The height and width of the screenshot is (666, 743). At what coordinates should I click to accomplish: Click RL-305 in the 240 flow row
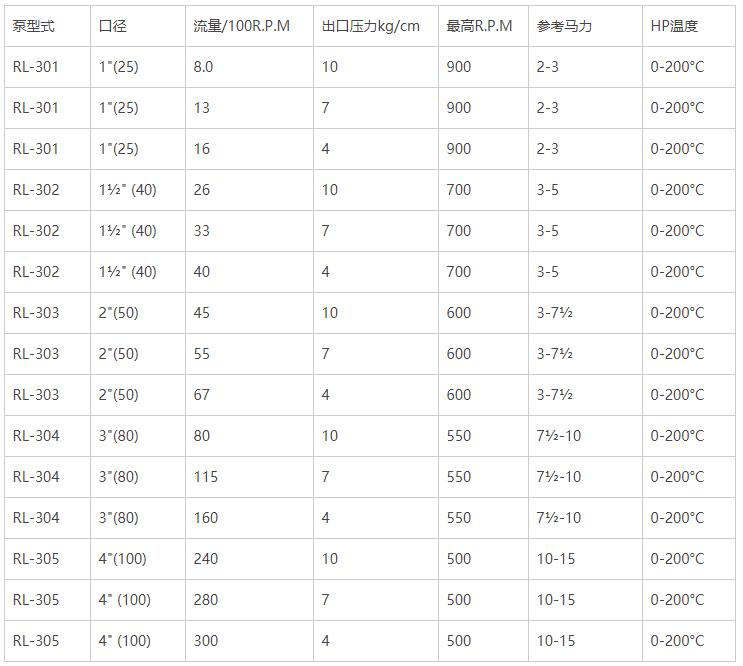[x=36, y=559]
